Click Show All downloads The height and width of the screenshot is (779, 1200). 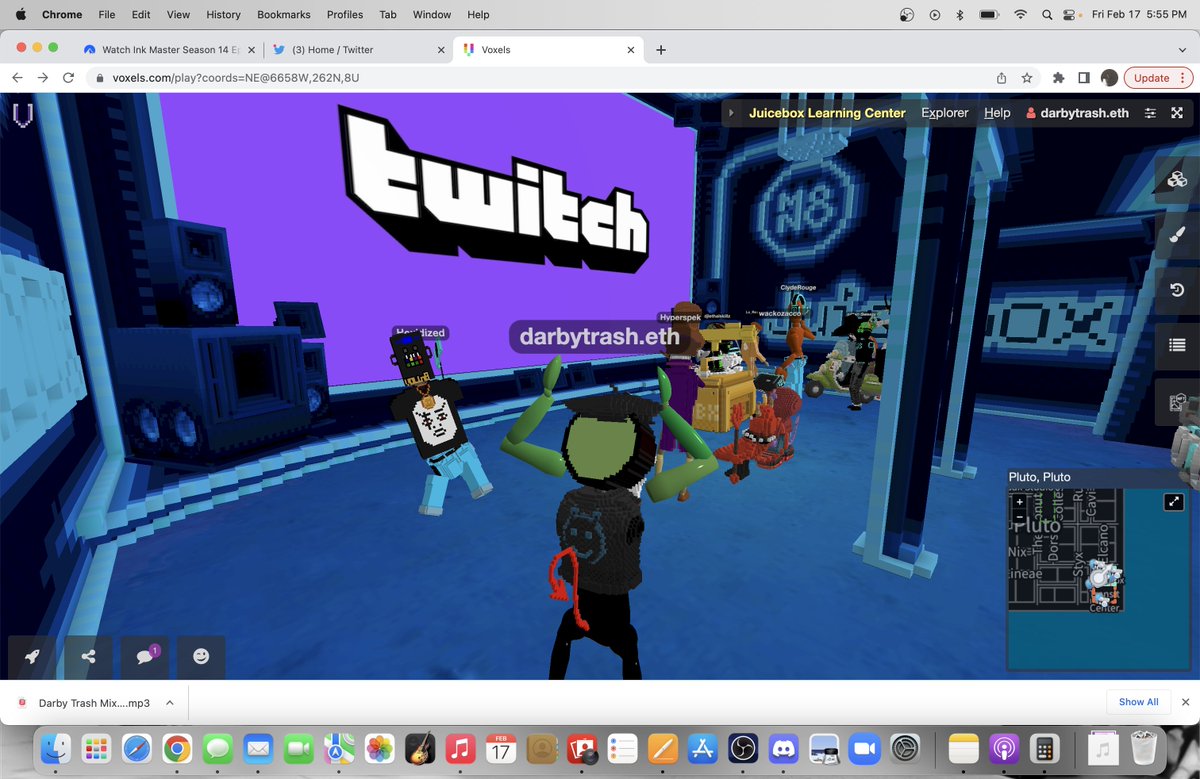click(1138, 702)
